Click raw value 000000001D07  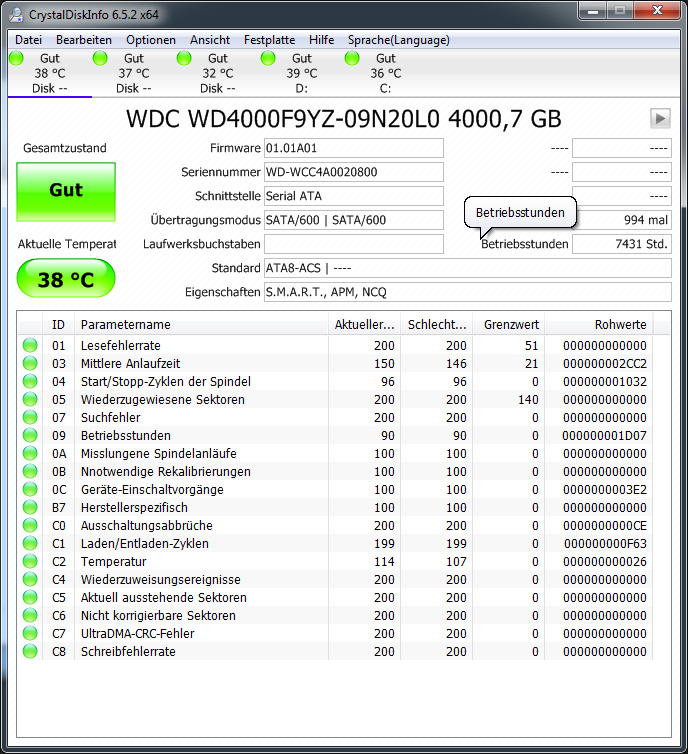point(604,435)
